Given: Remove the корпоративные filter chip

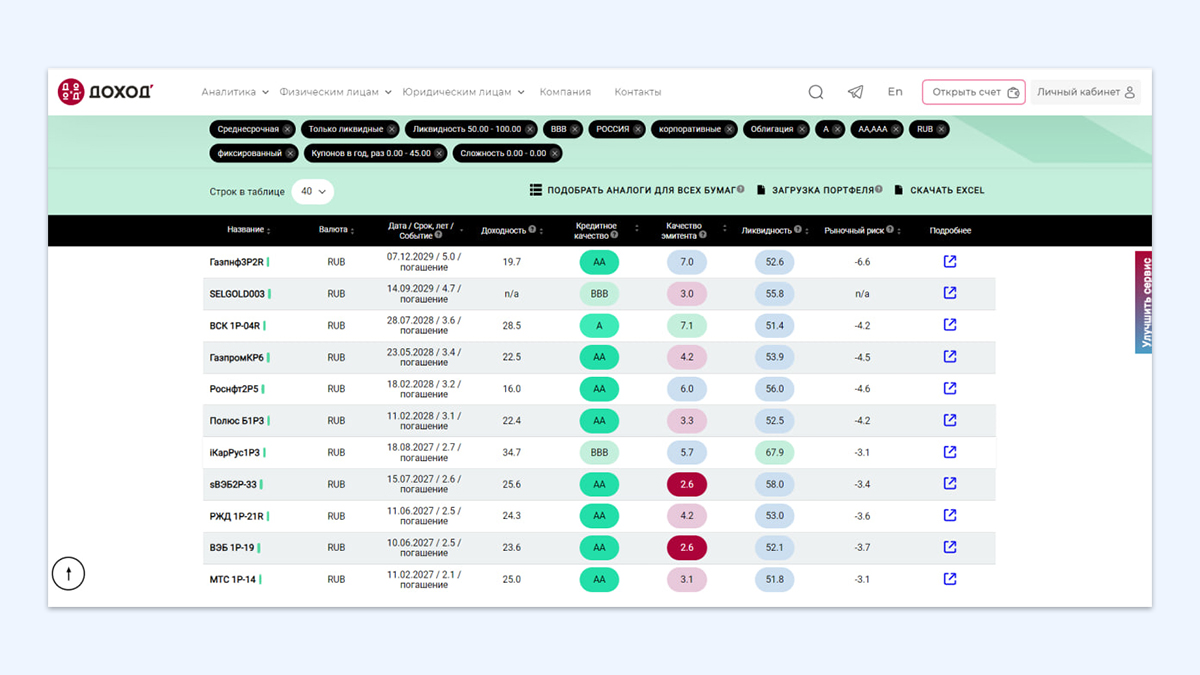Looking at the screenshot, I should coord(730,129).
